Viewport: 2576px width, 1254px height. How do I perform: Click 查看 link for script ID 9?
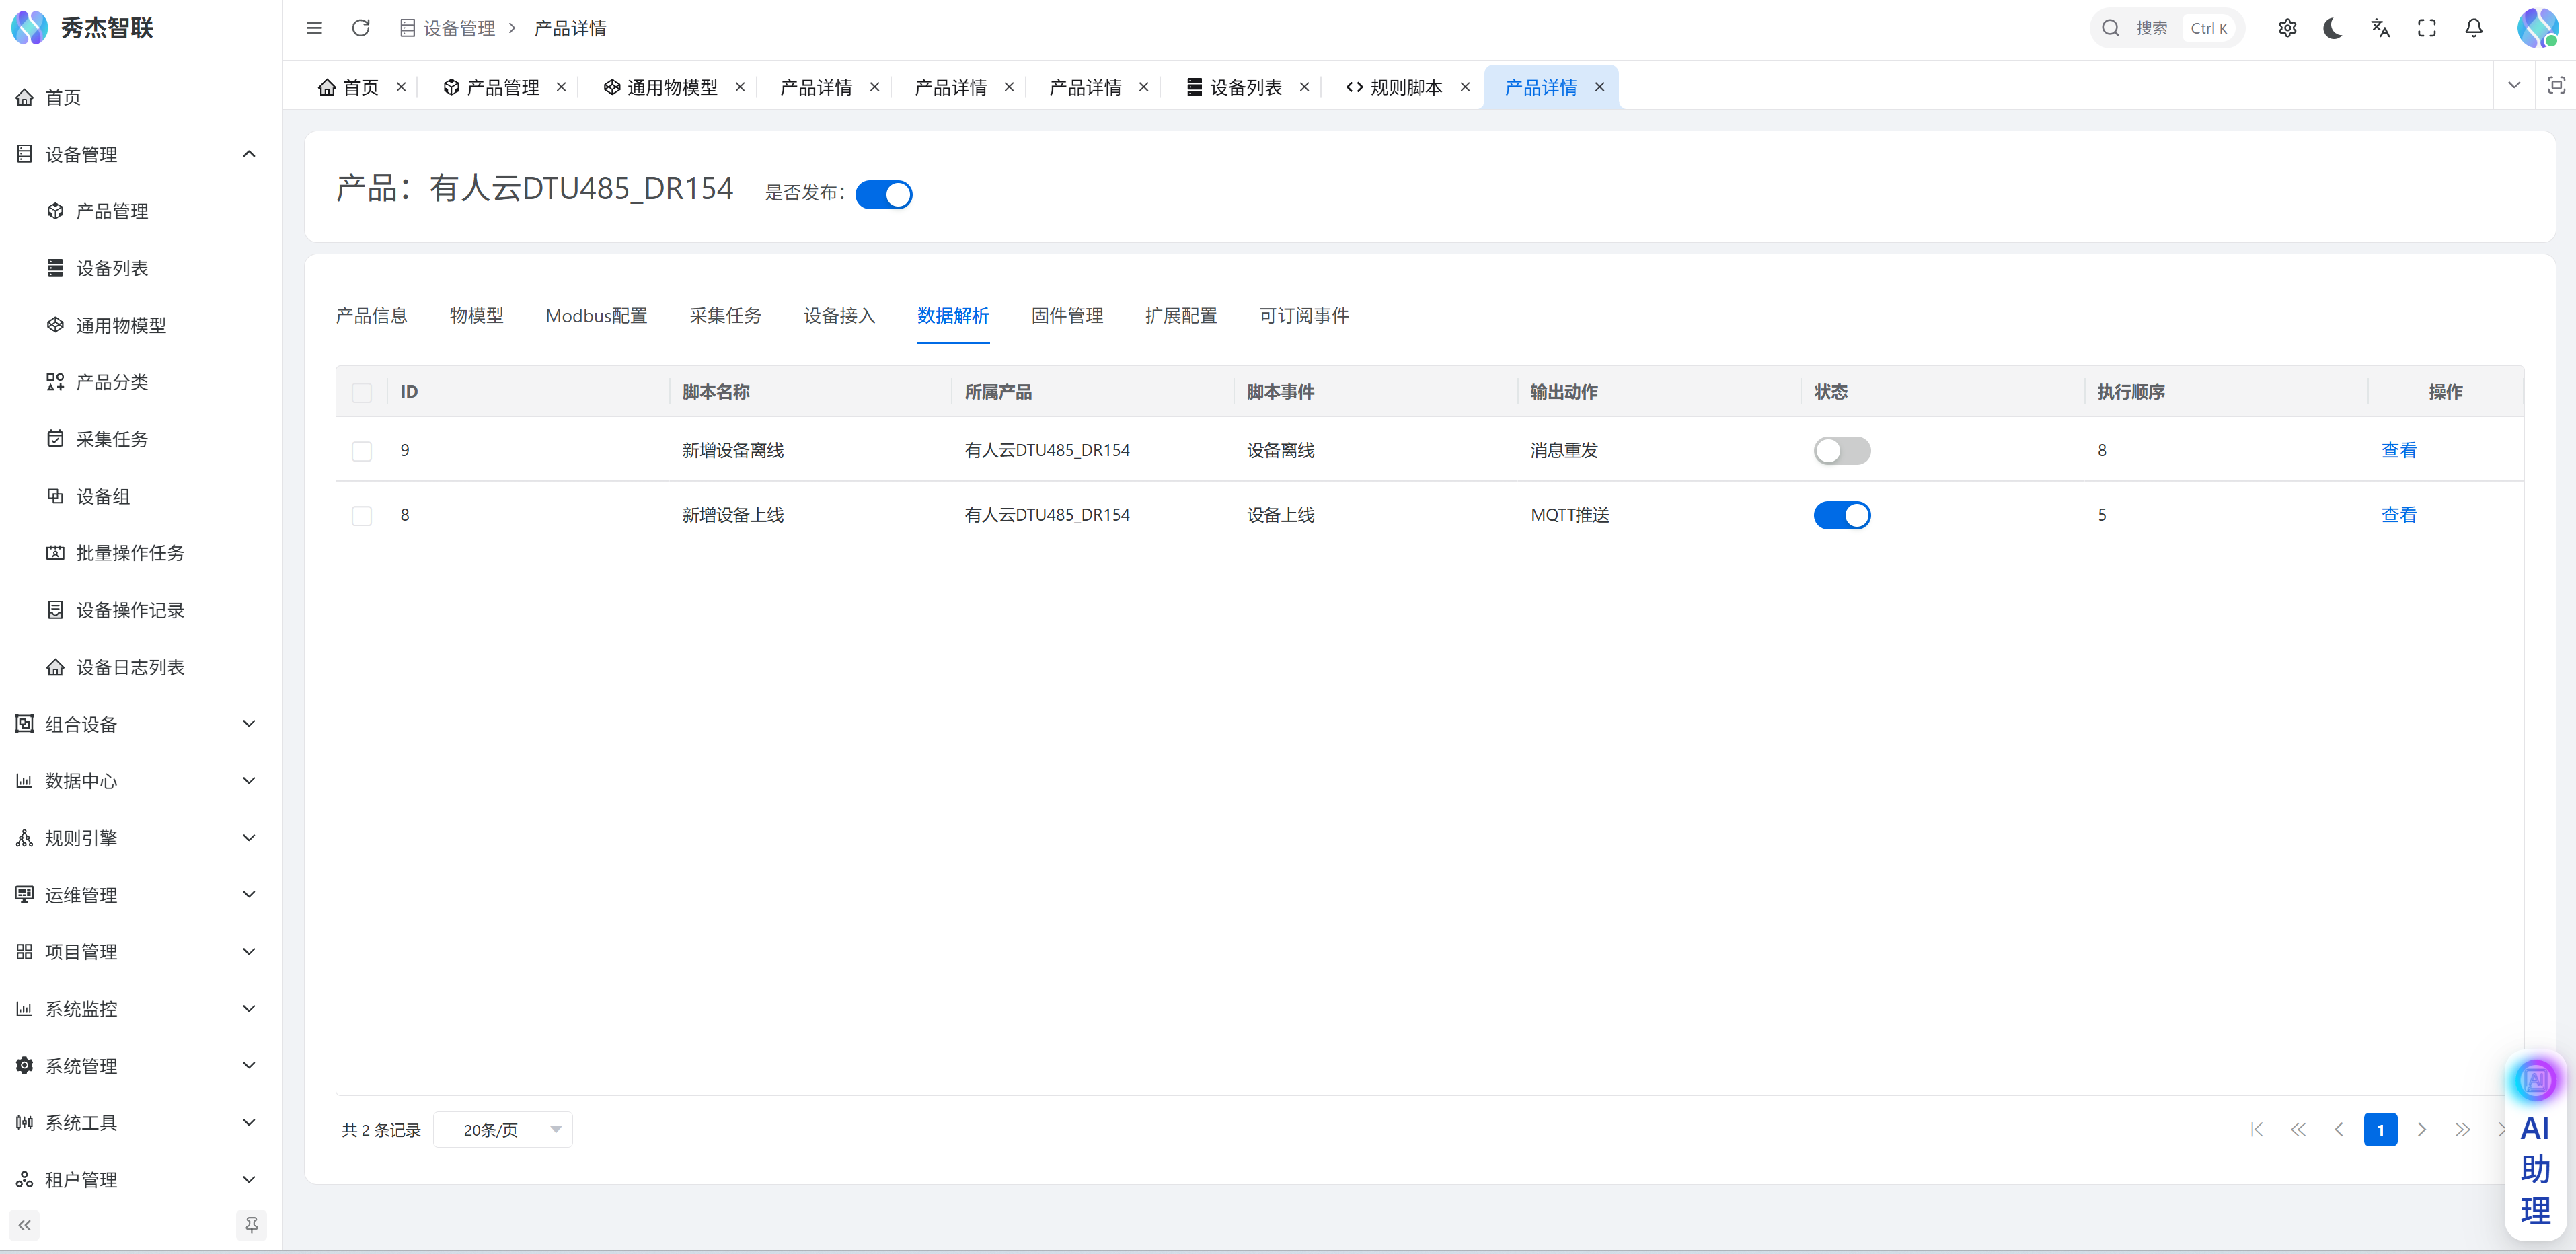tap(2398, 451)
